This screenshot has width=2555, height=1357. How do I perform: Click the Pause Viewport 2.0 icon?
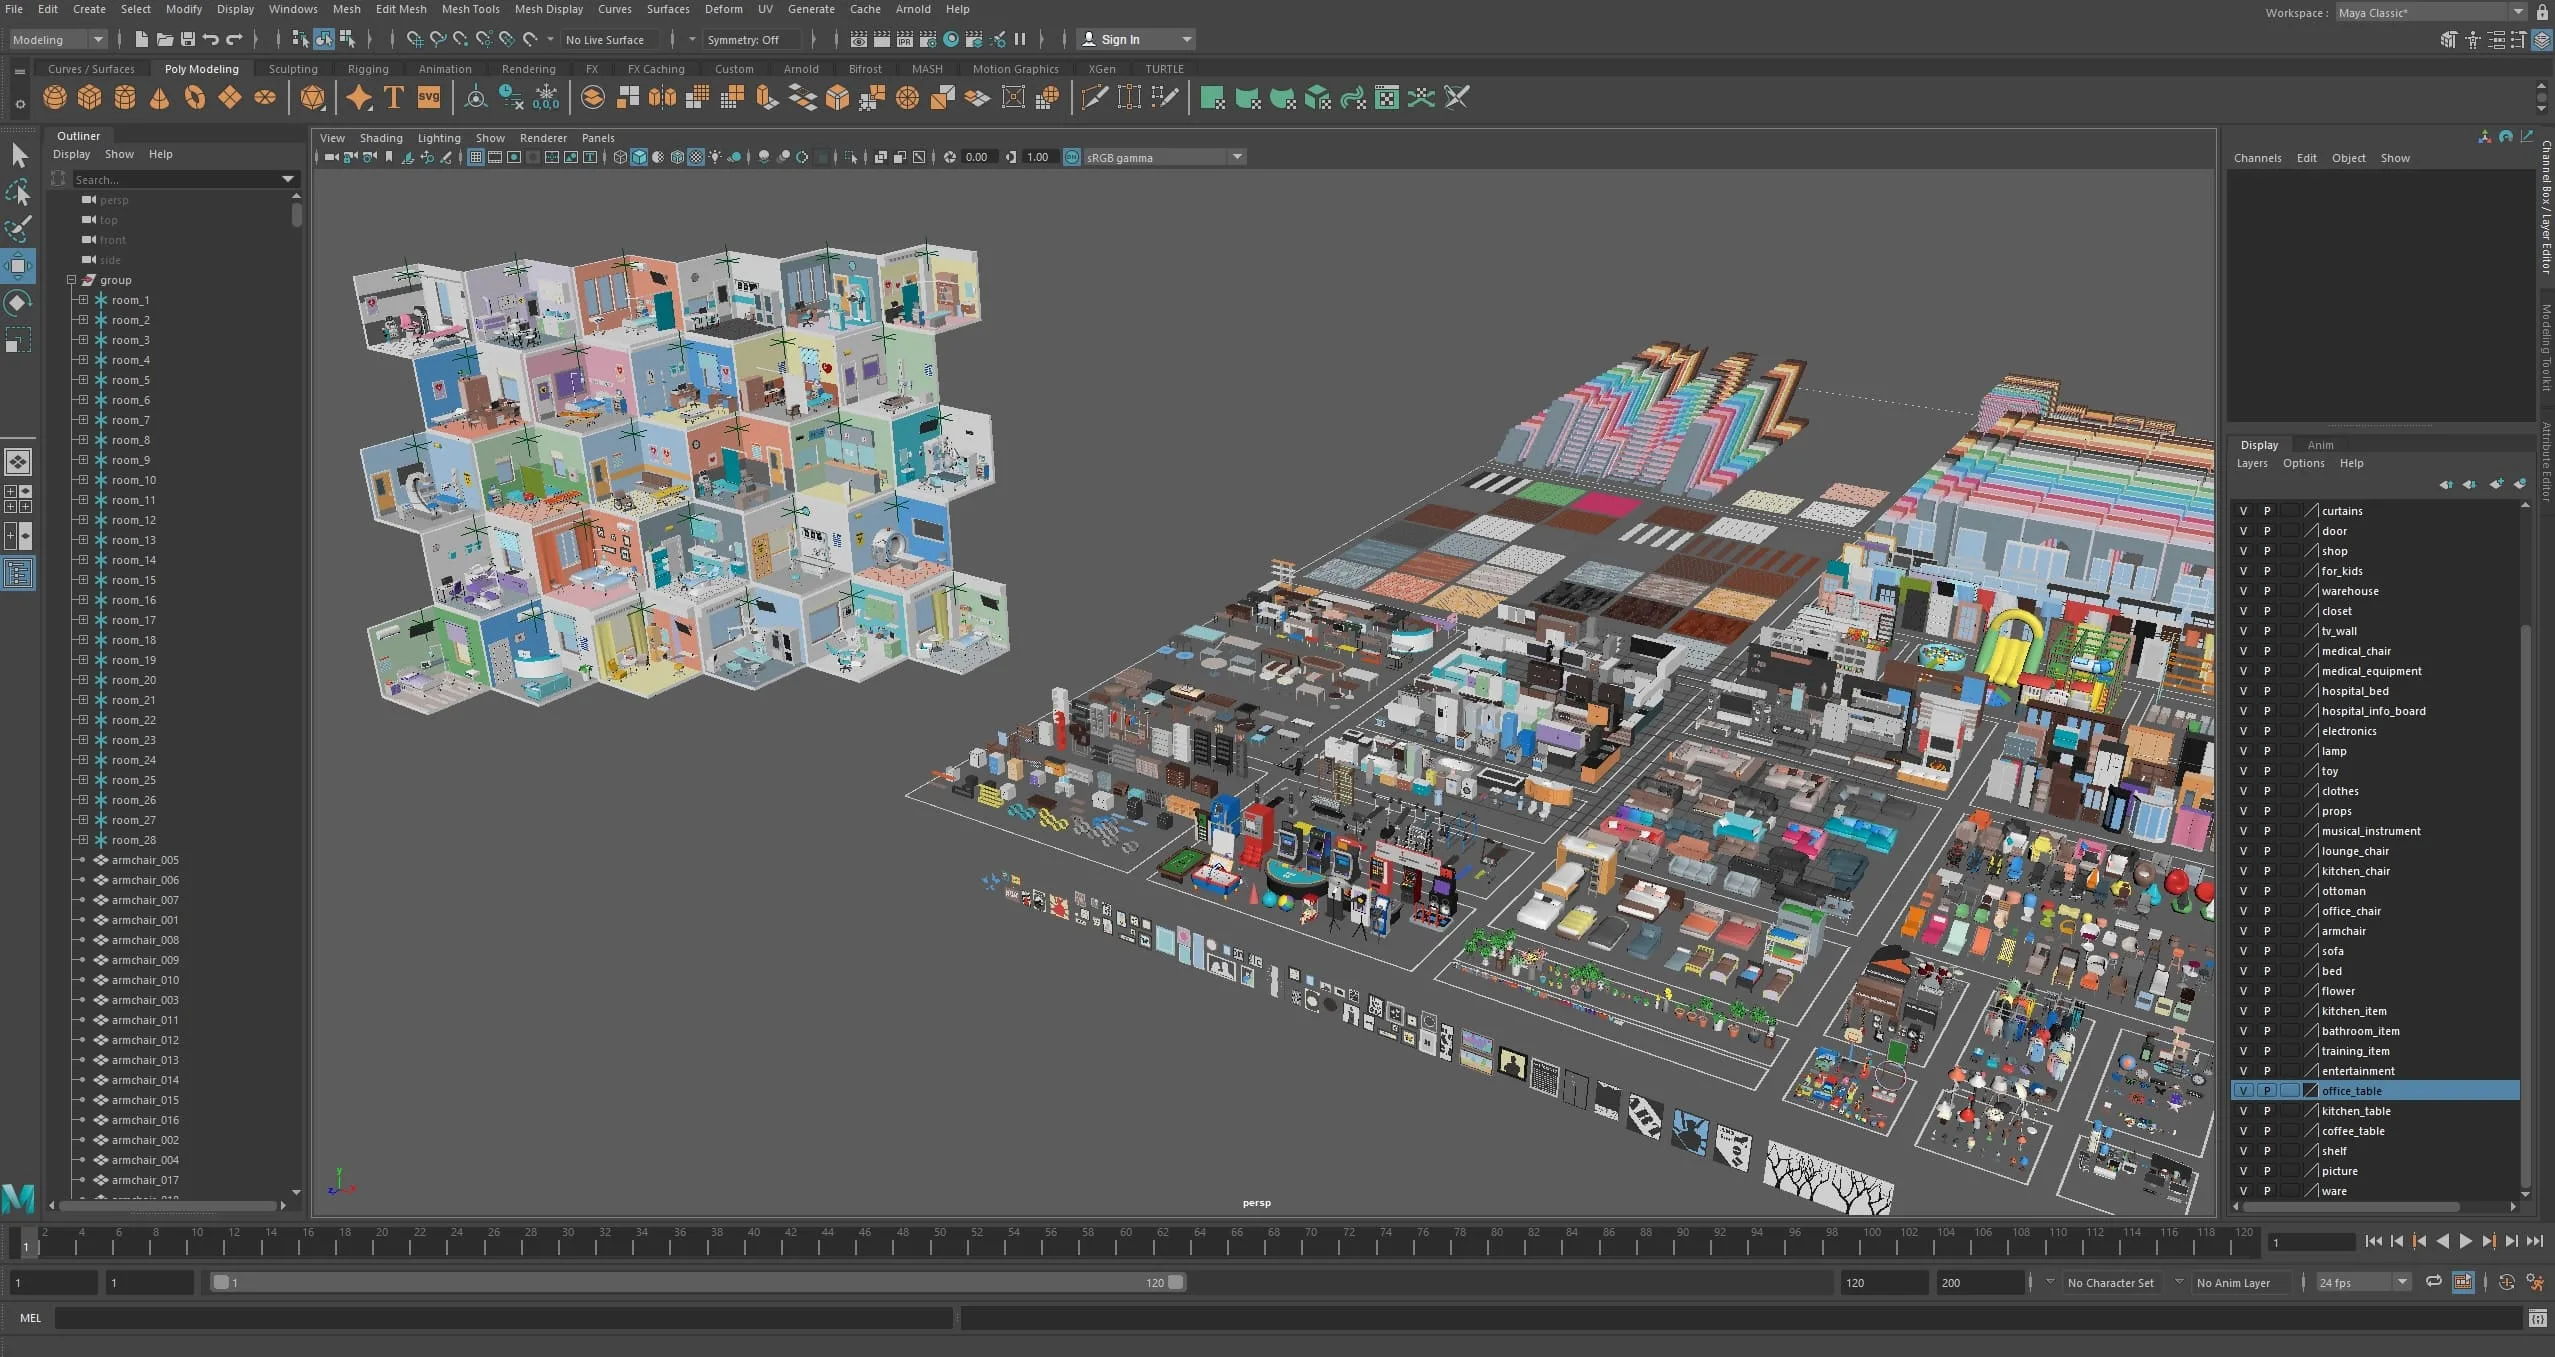click(1020, 39)
